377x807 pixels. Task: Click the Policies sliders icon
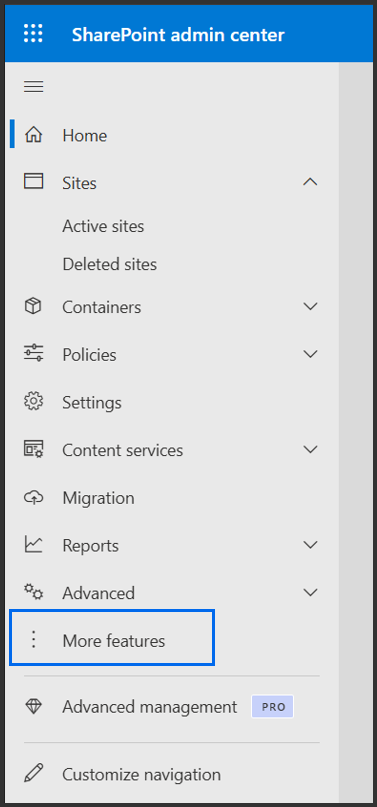click(x=34, y=354)
